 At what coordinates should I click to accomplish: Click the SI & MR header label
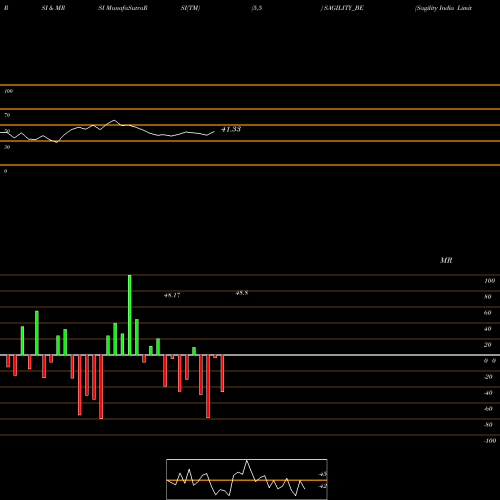tap(53, 8)
